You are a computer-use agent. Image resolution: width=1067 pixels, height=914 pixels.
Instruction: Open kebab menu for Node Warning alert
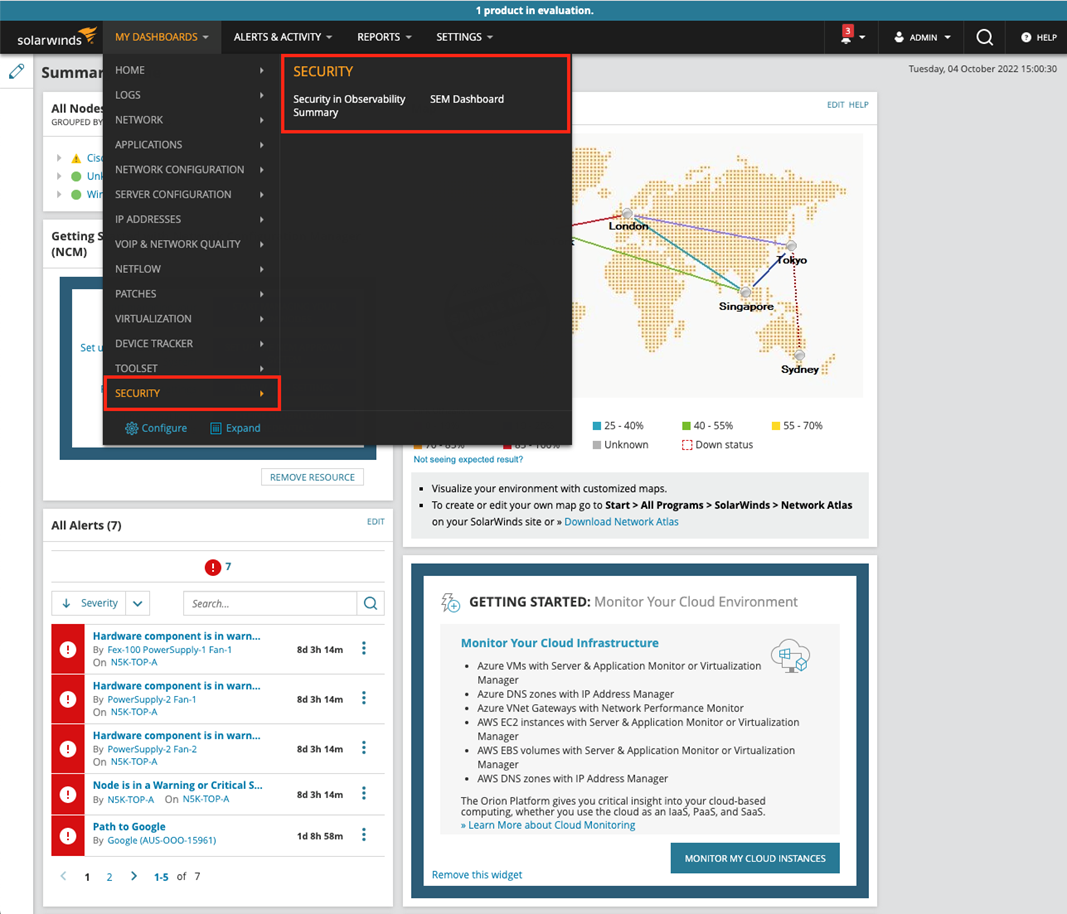click(364, 794)
